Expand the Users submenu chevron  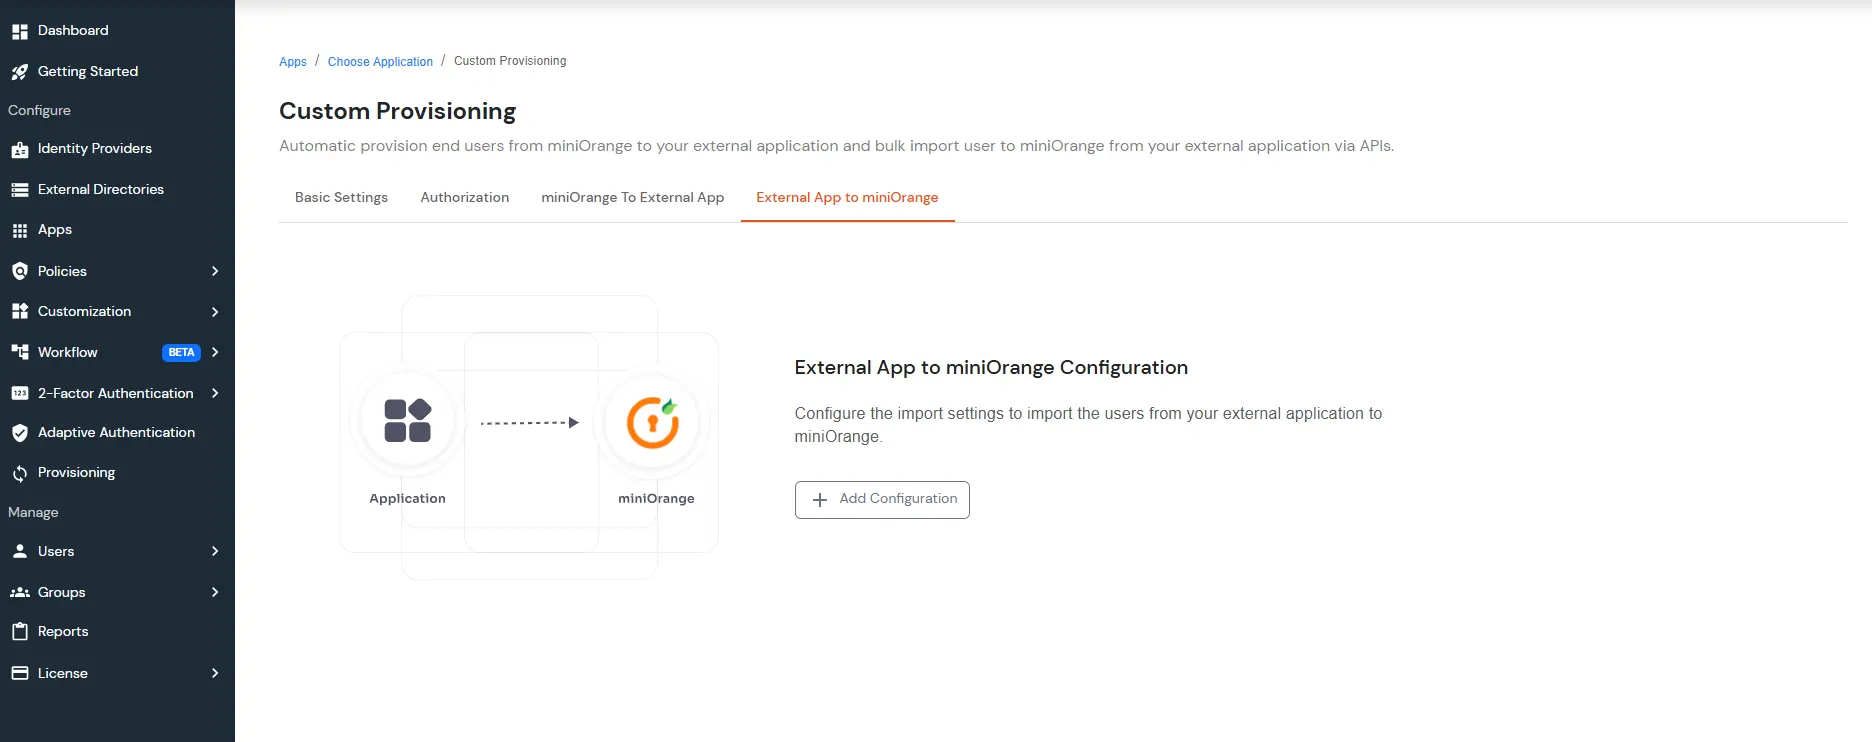pos(215,551)
